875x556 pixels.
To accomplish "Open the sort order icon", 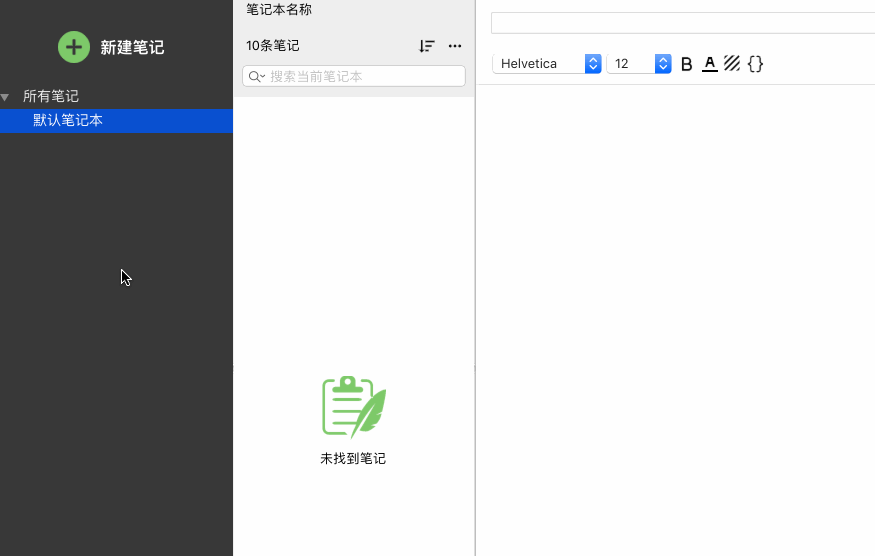I will click(427, 46).
